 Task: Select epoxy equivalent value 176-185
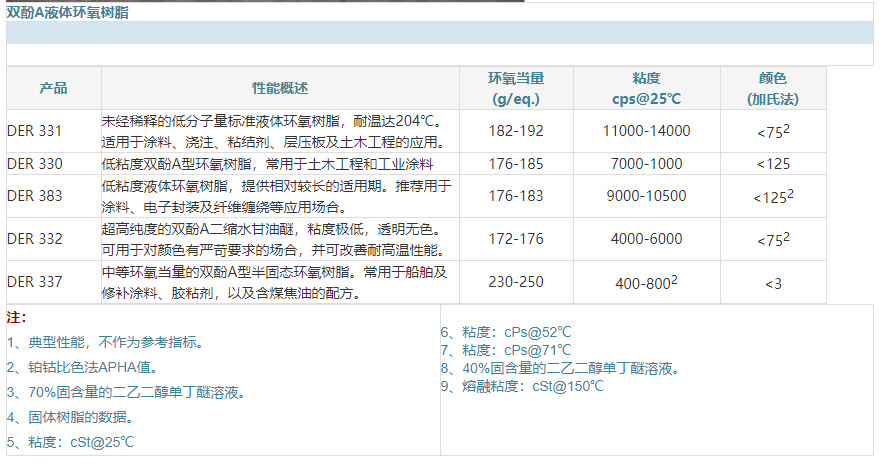point(516,164)
